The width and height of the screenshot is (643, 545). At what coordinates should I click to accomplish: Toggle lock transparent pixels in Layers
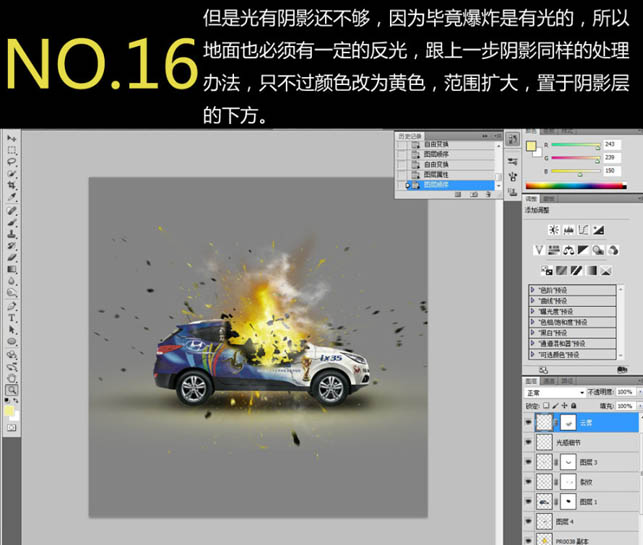[x=546, y=406]
